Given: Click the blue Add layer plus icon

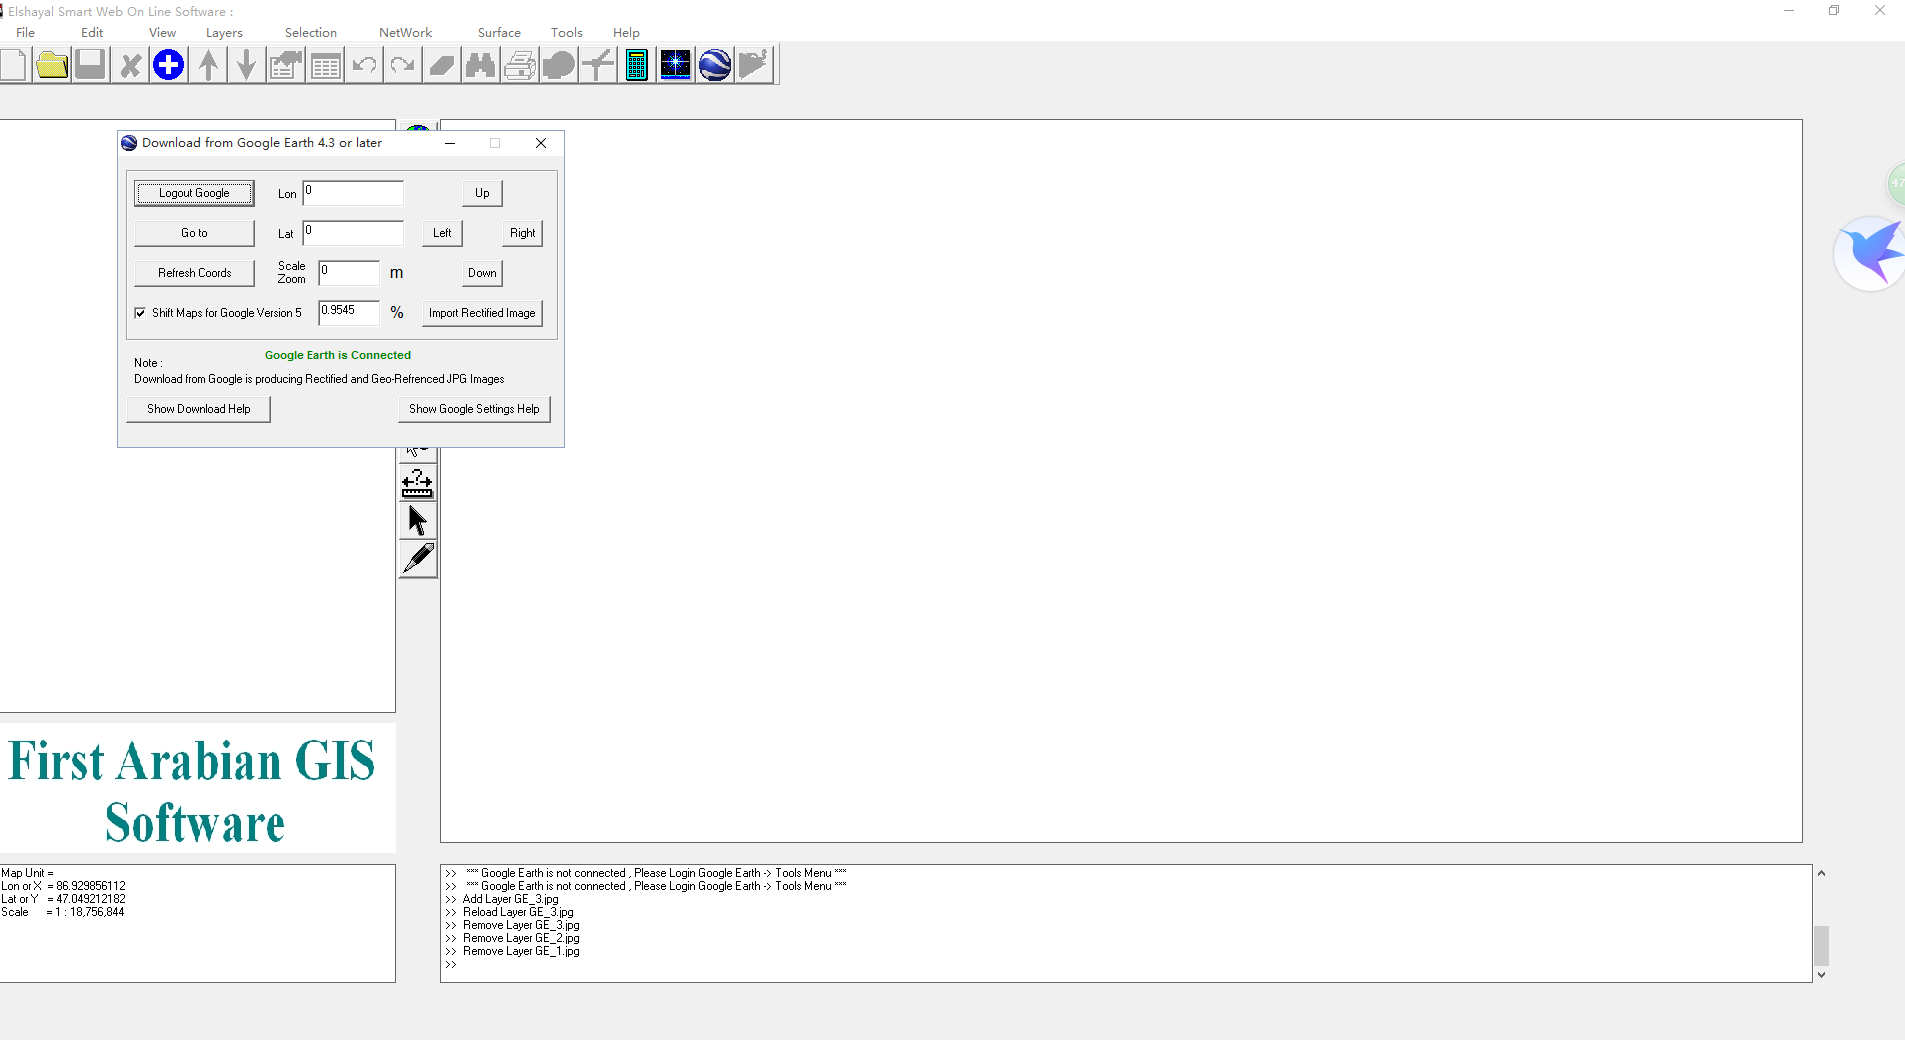Looking at the screenshot, I should (169, 65).
